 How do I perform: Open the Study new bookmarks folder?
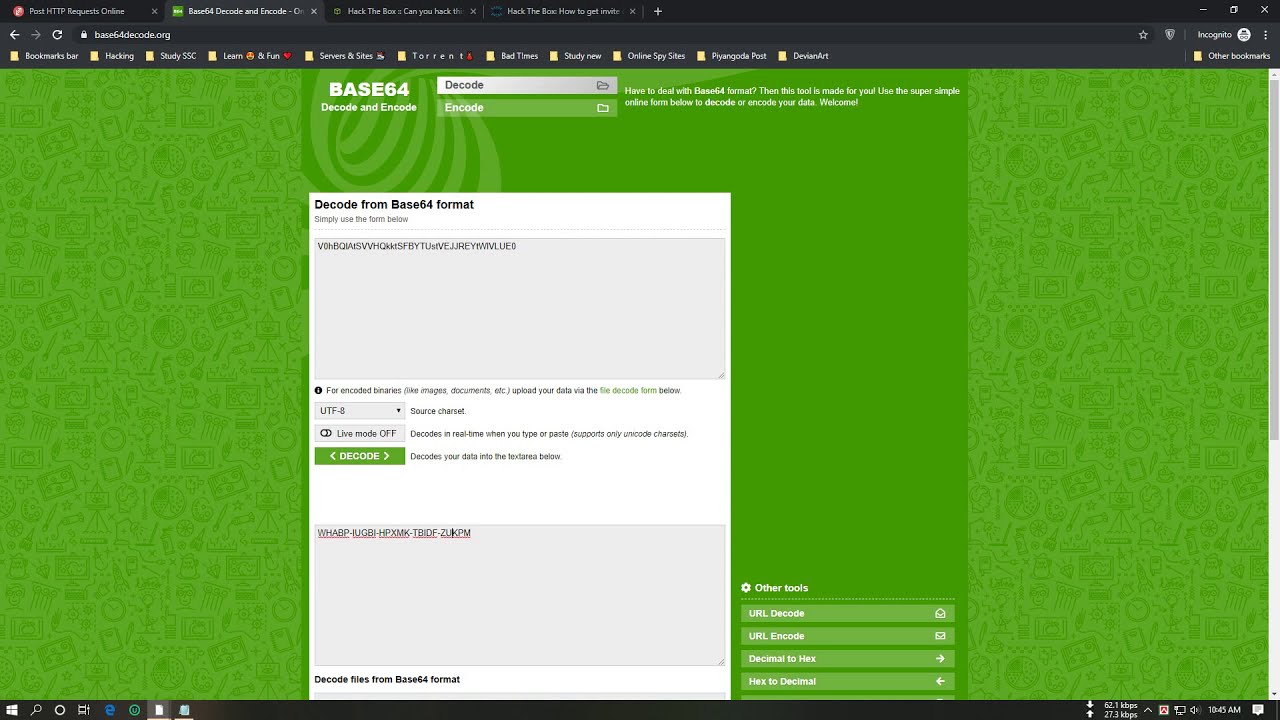click(x=575, y=56)
